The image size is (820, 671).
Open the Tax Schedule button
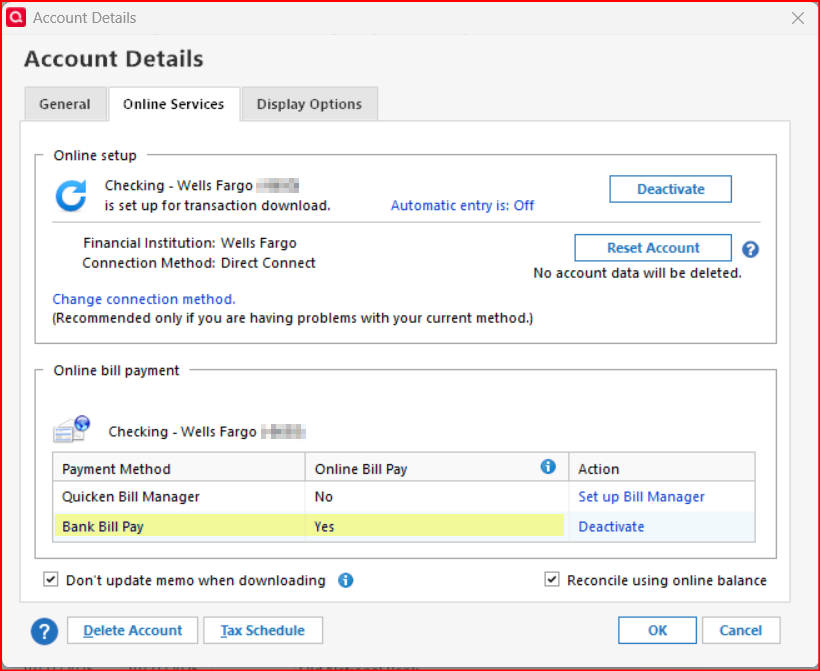click(x=263, y=630)
